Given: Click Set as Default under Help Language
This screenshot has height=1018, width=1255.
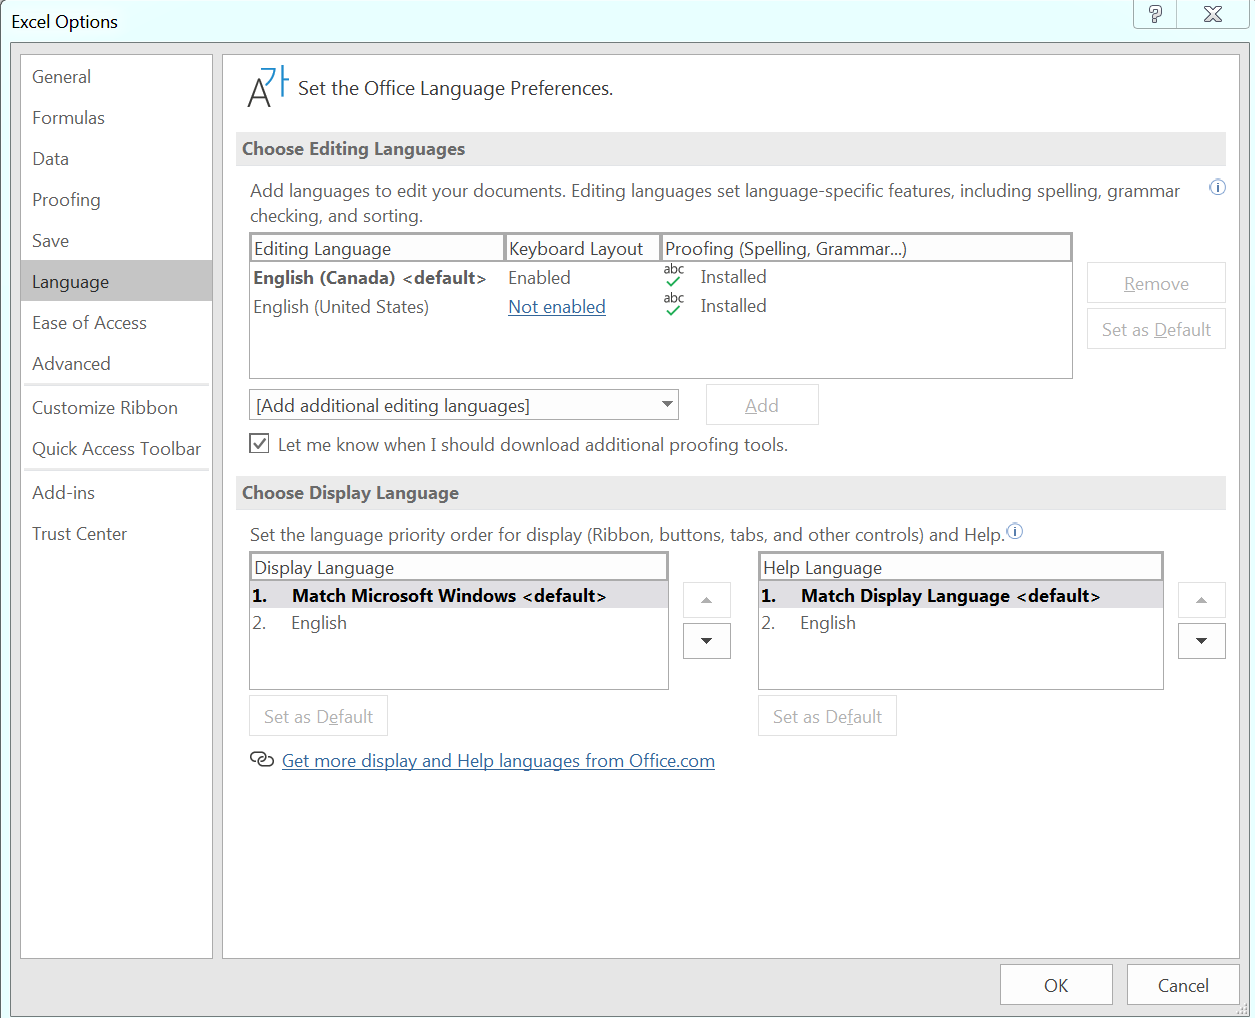Looking at the screenshot, I should [827, 716].
